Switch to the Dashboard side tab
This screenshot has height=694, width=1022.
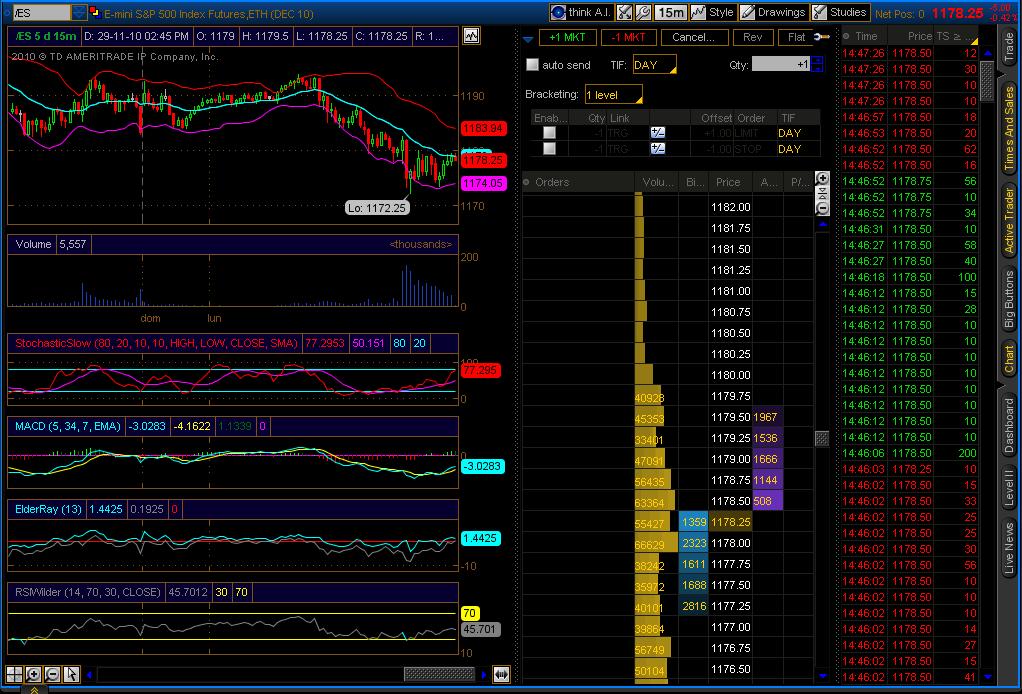(1009, 426)
